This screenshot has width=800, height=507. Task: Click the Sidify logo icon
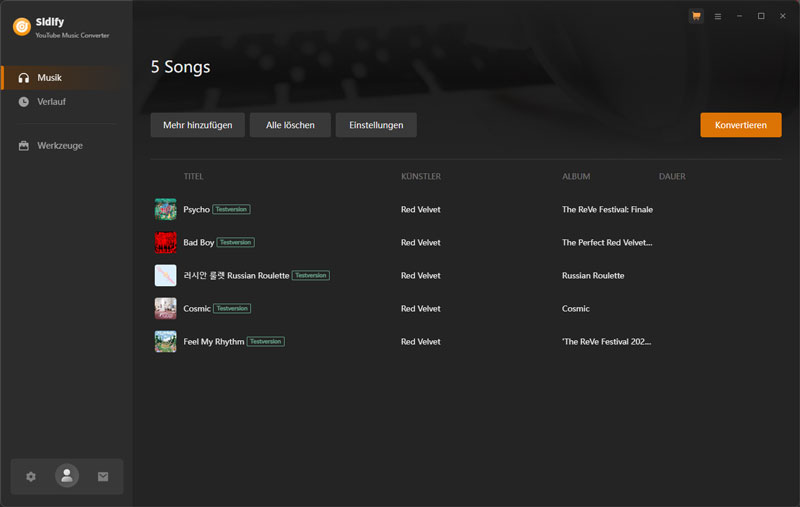[x=20, y=27]
